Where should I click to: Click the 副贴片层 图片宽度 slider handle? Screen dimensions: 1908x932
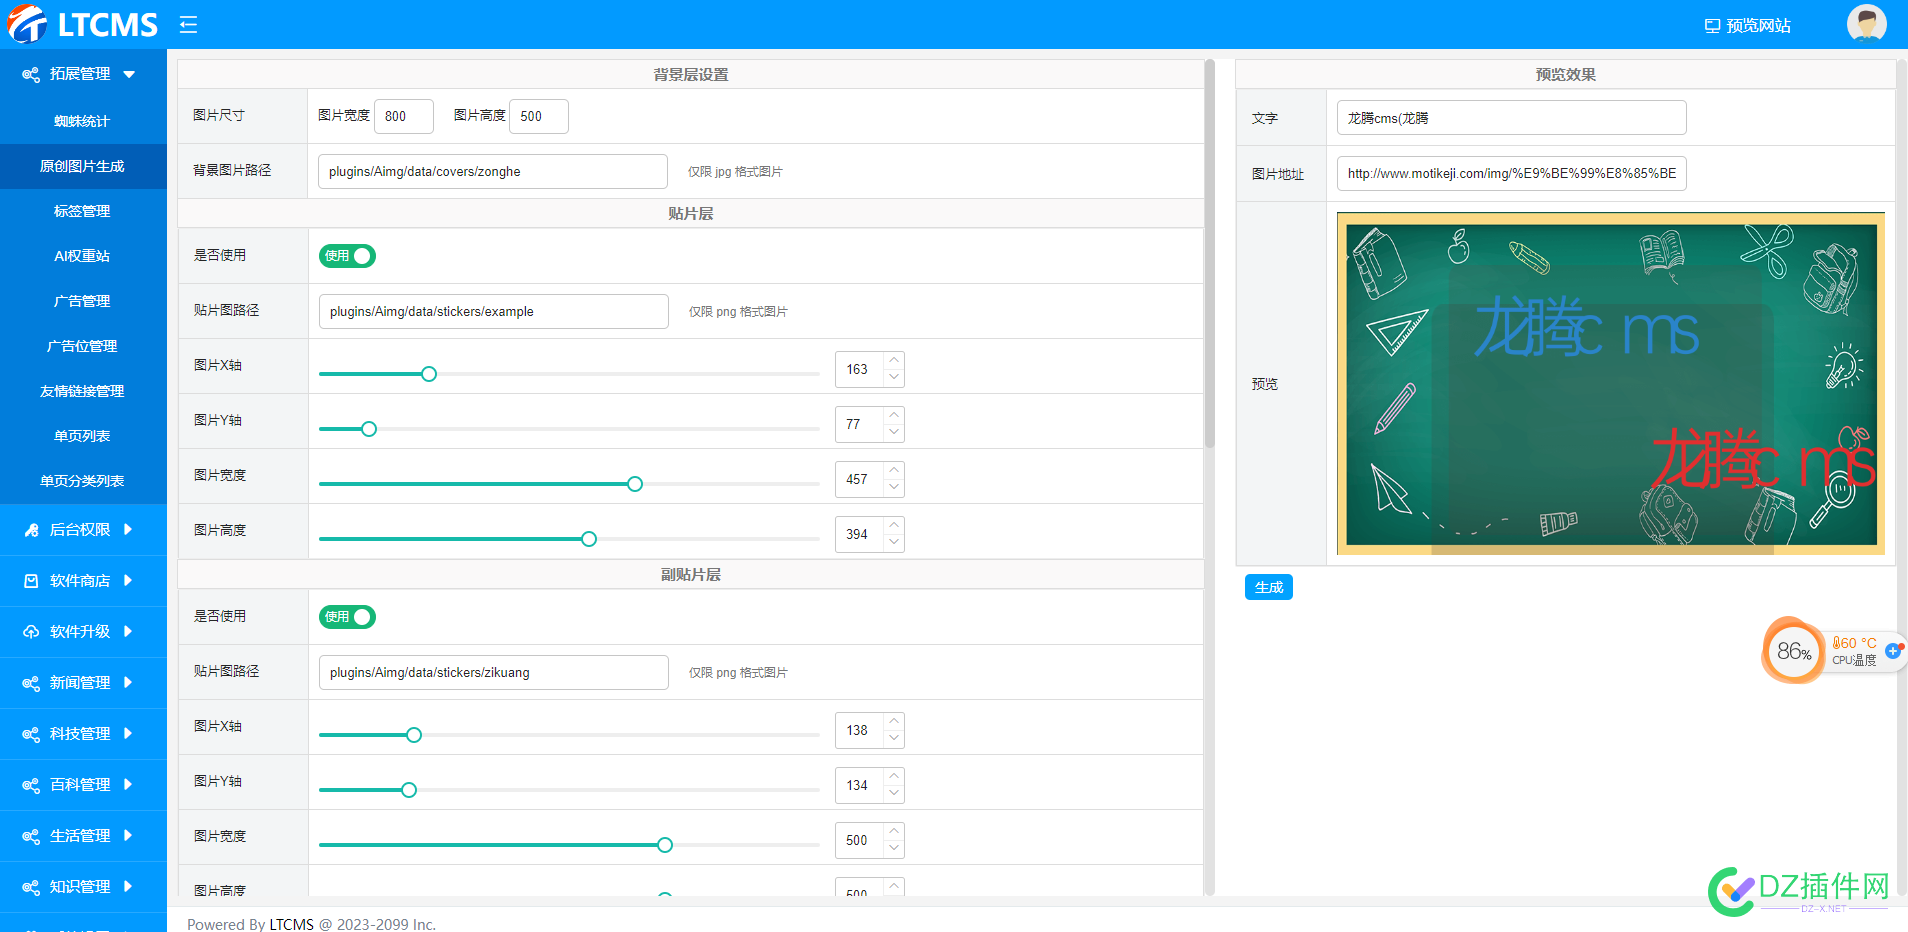[665, 845]
